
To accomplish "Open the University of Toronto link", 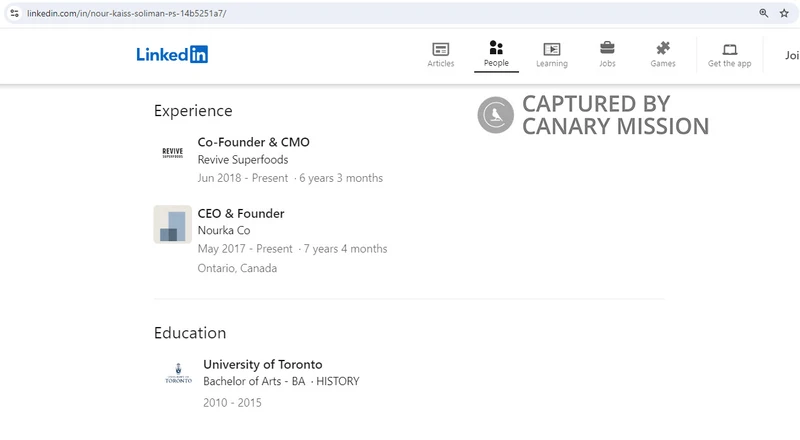I will point(263,364).
